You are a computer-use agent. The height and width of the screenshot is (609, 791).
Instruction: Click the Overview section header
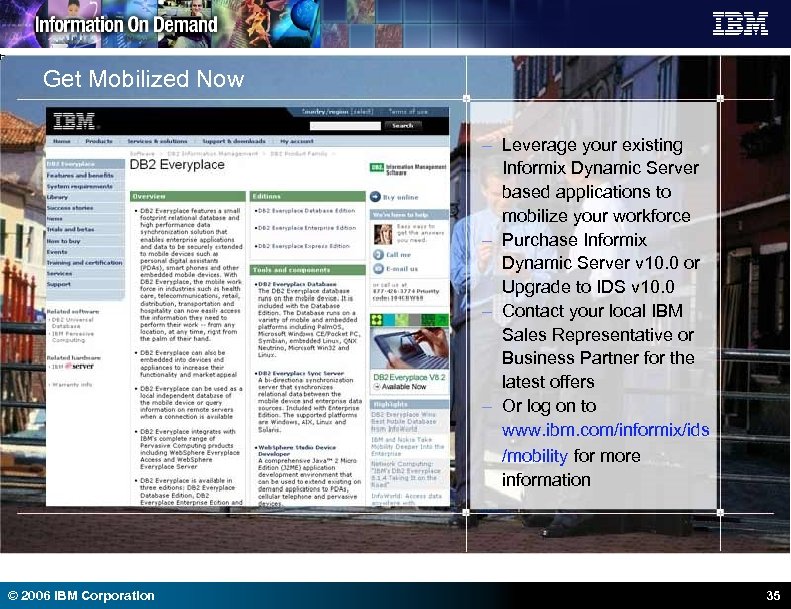pyautogui.click(x=188, y=196)
